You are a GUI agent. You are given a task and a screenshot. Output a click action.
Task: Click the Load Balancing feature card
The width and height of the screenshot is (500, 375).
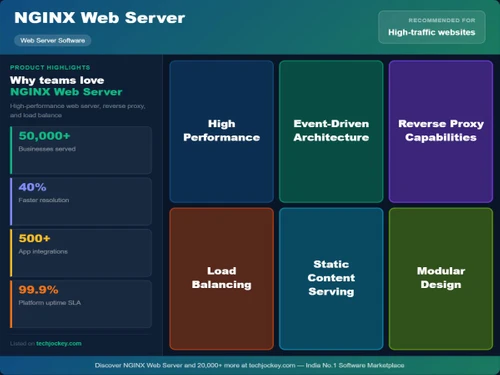tap(222, 279)
